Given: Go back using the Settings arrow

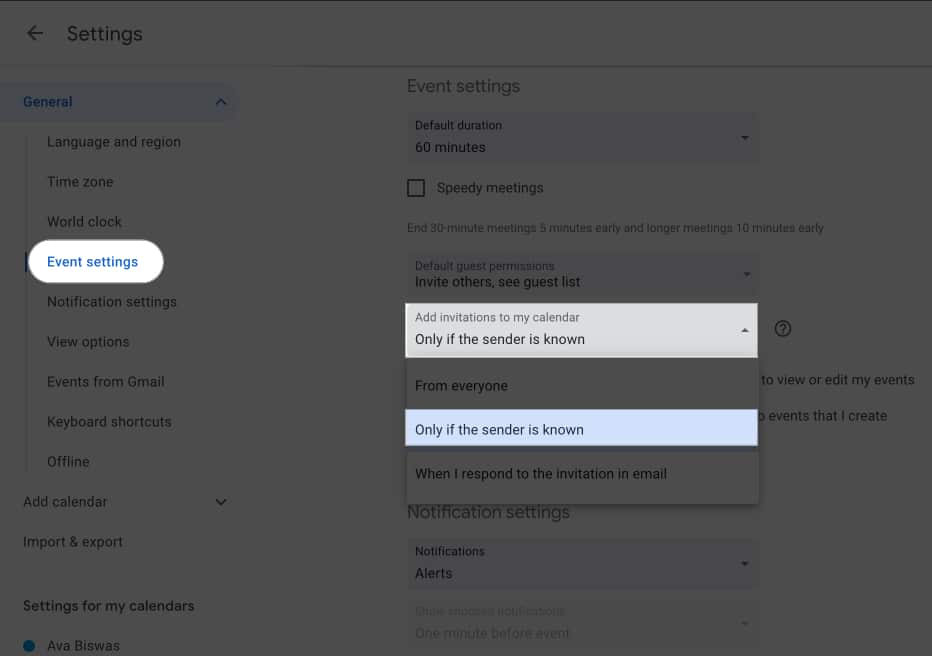Looking at the screenshot, I should 35,33.
